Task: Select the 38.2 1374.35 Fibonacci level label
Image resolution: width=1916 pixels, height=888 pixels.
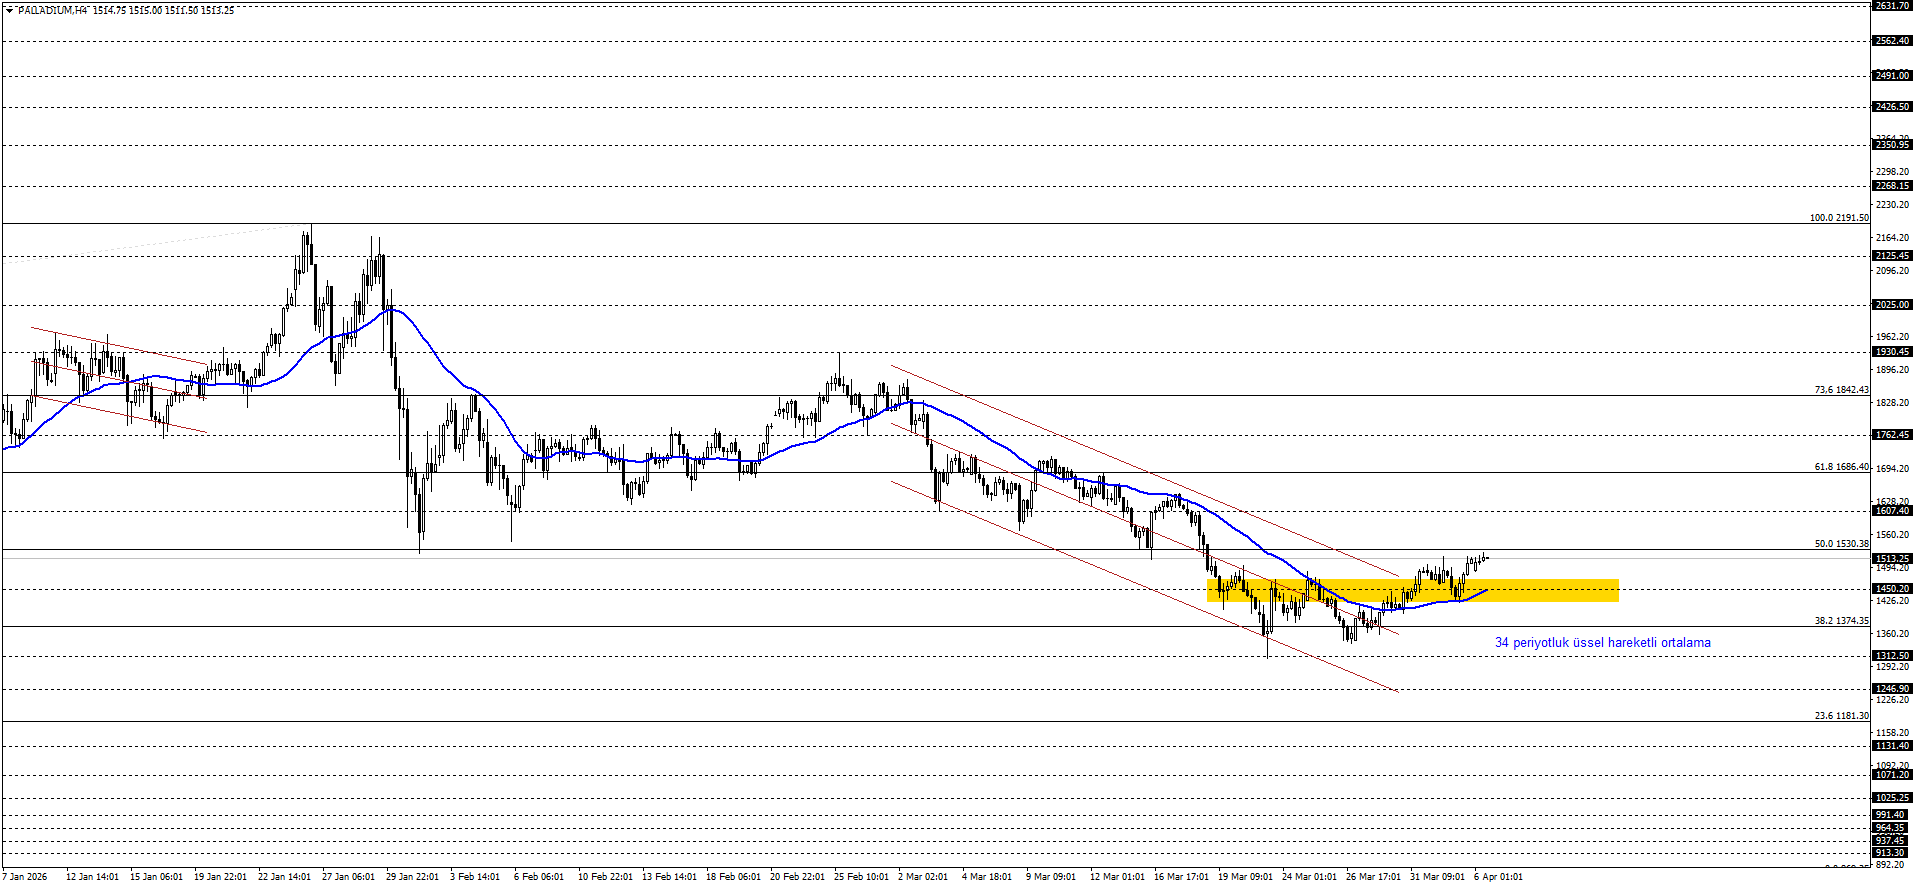Action: tap(1841, 621)
